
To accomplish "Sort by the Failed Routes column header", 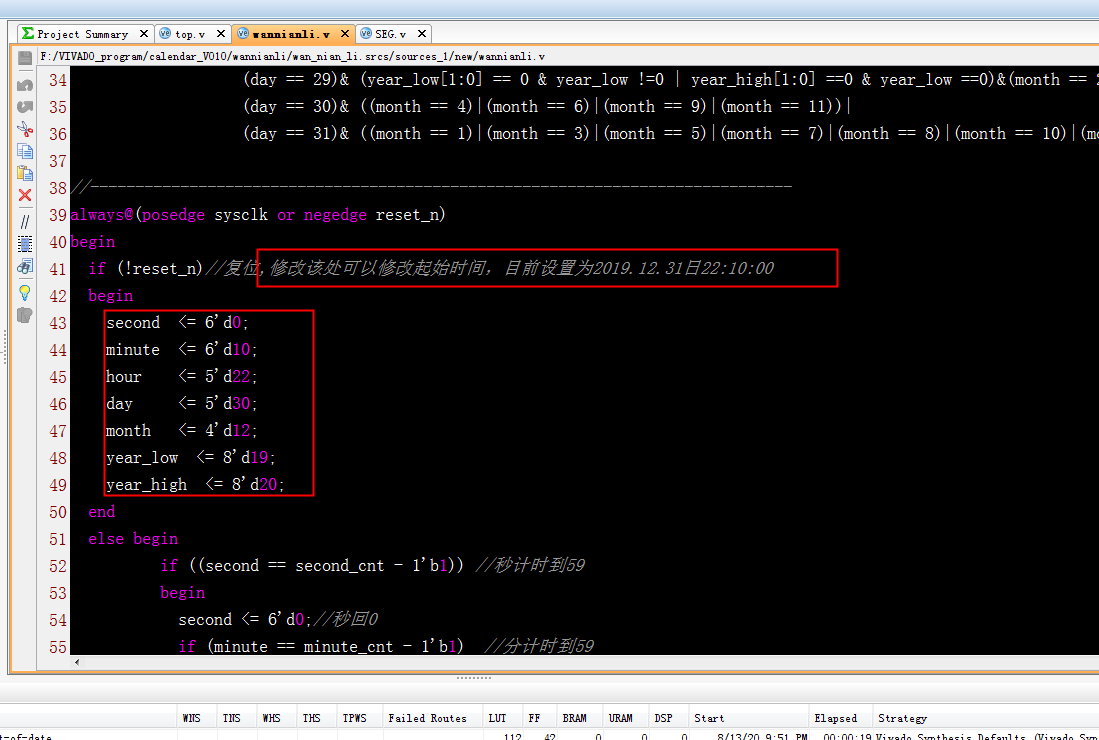I will click(428, 718).
